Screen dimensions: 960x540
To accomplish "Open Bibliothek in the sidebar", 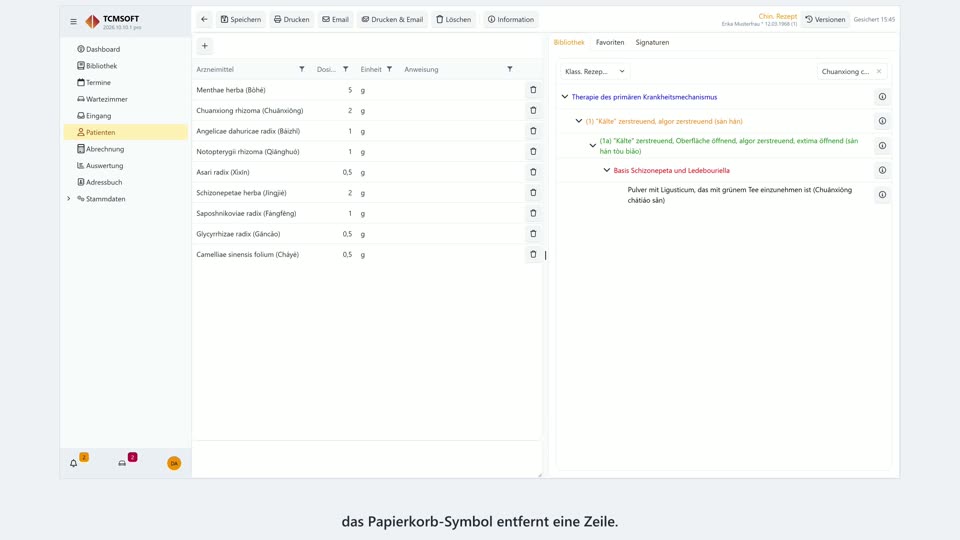I will click(x=126, y=66).
